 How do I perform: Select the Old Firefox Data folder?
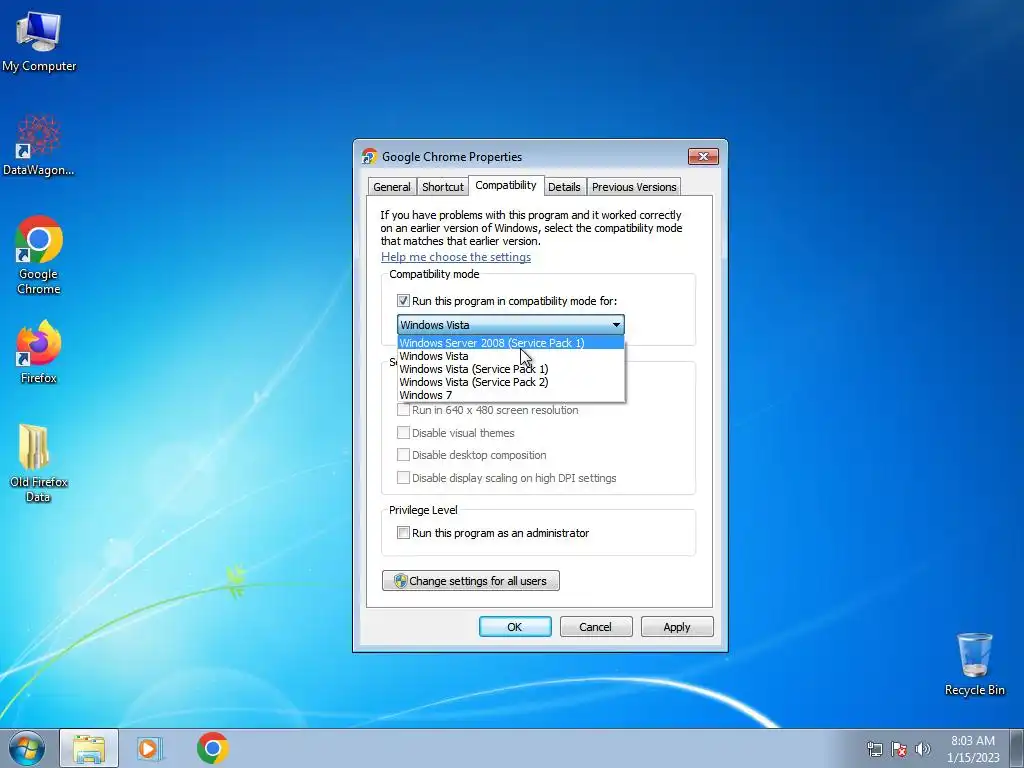pos(39,462)
